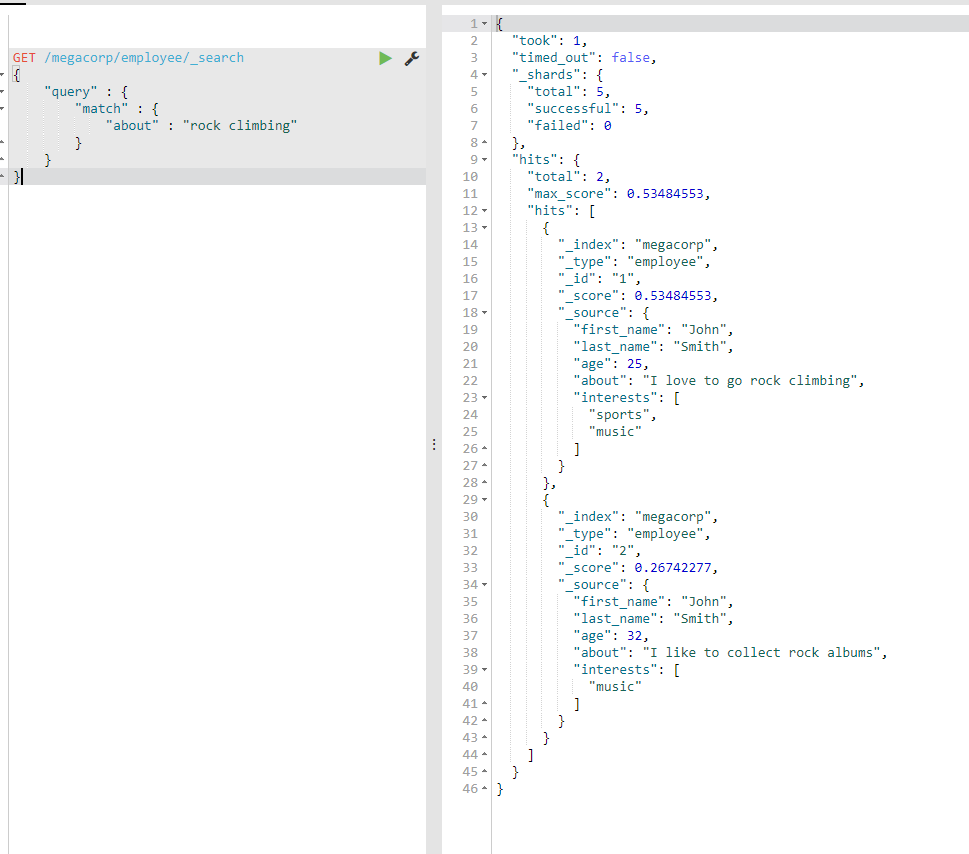969x854 pixels.
Task: Toggle fold marker at line 46
Action: pyautogui.click(x=484, y=788)
